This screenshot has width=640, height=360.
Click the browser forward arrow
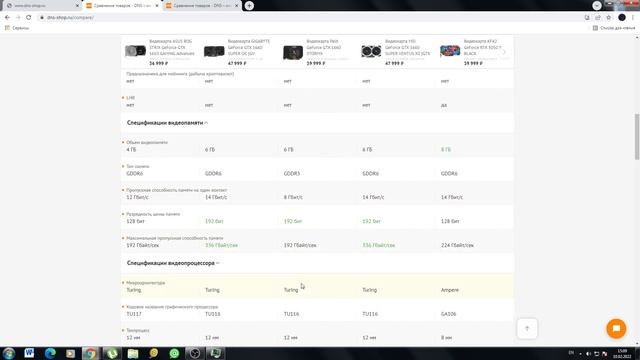18,18
